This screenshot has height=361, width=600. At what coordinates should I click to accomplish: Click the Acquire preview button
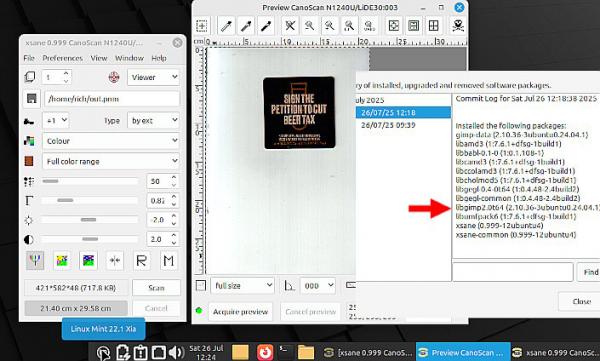(240, 312)
